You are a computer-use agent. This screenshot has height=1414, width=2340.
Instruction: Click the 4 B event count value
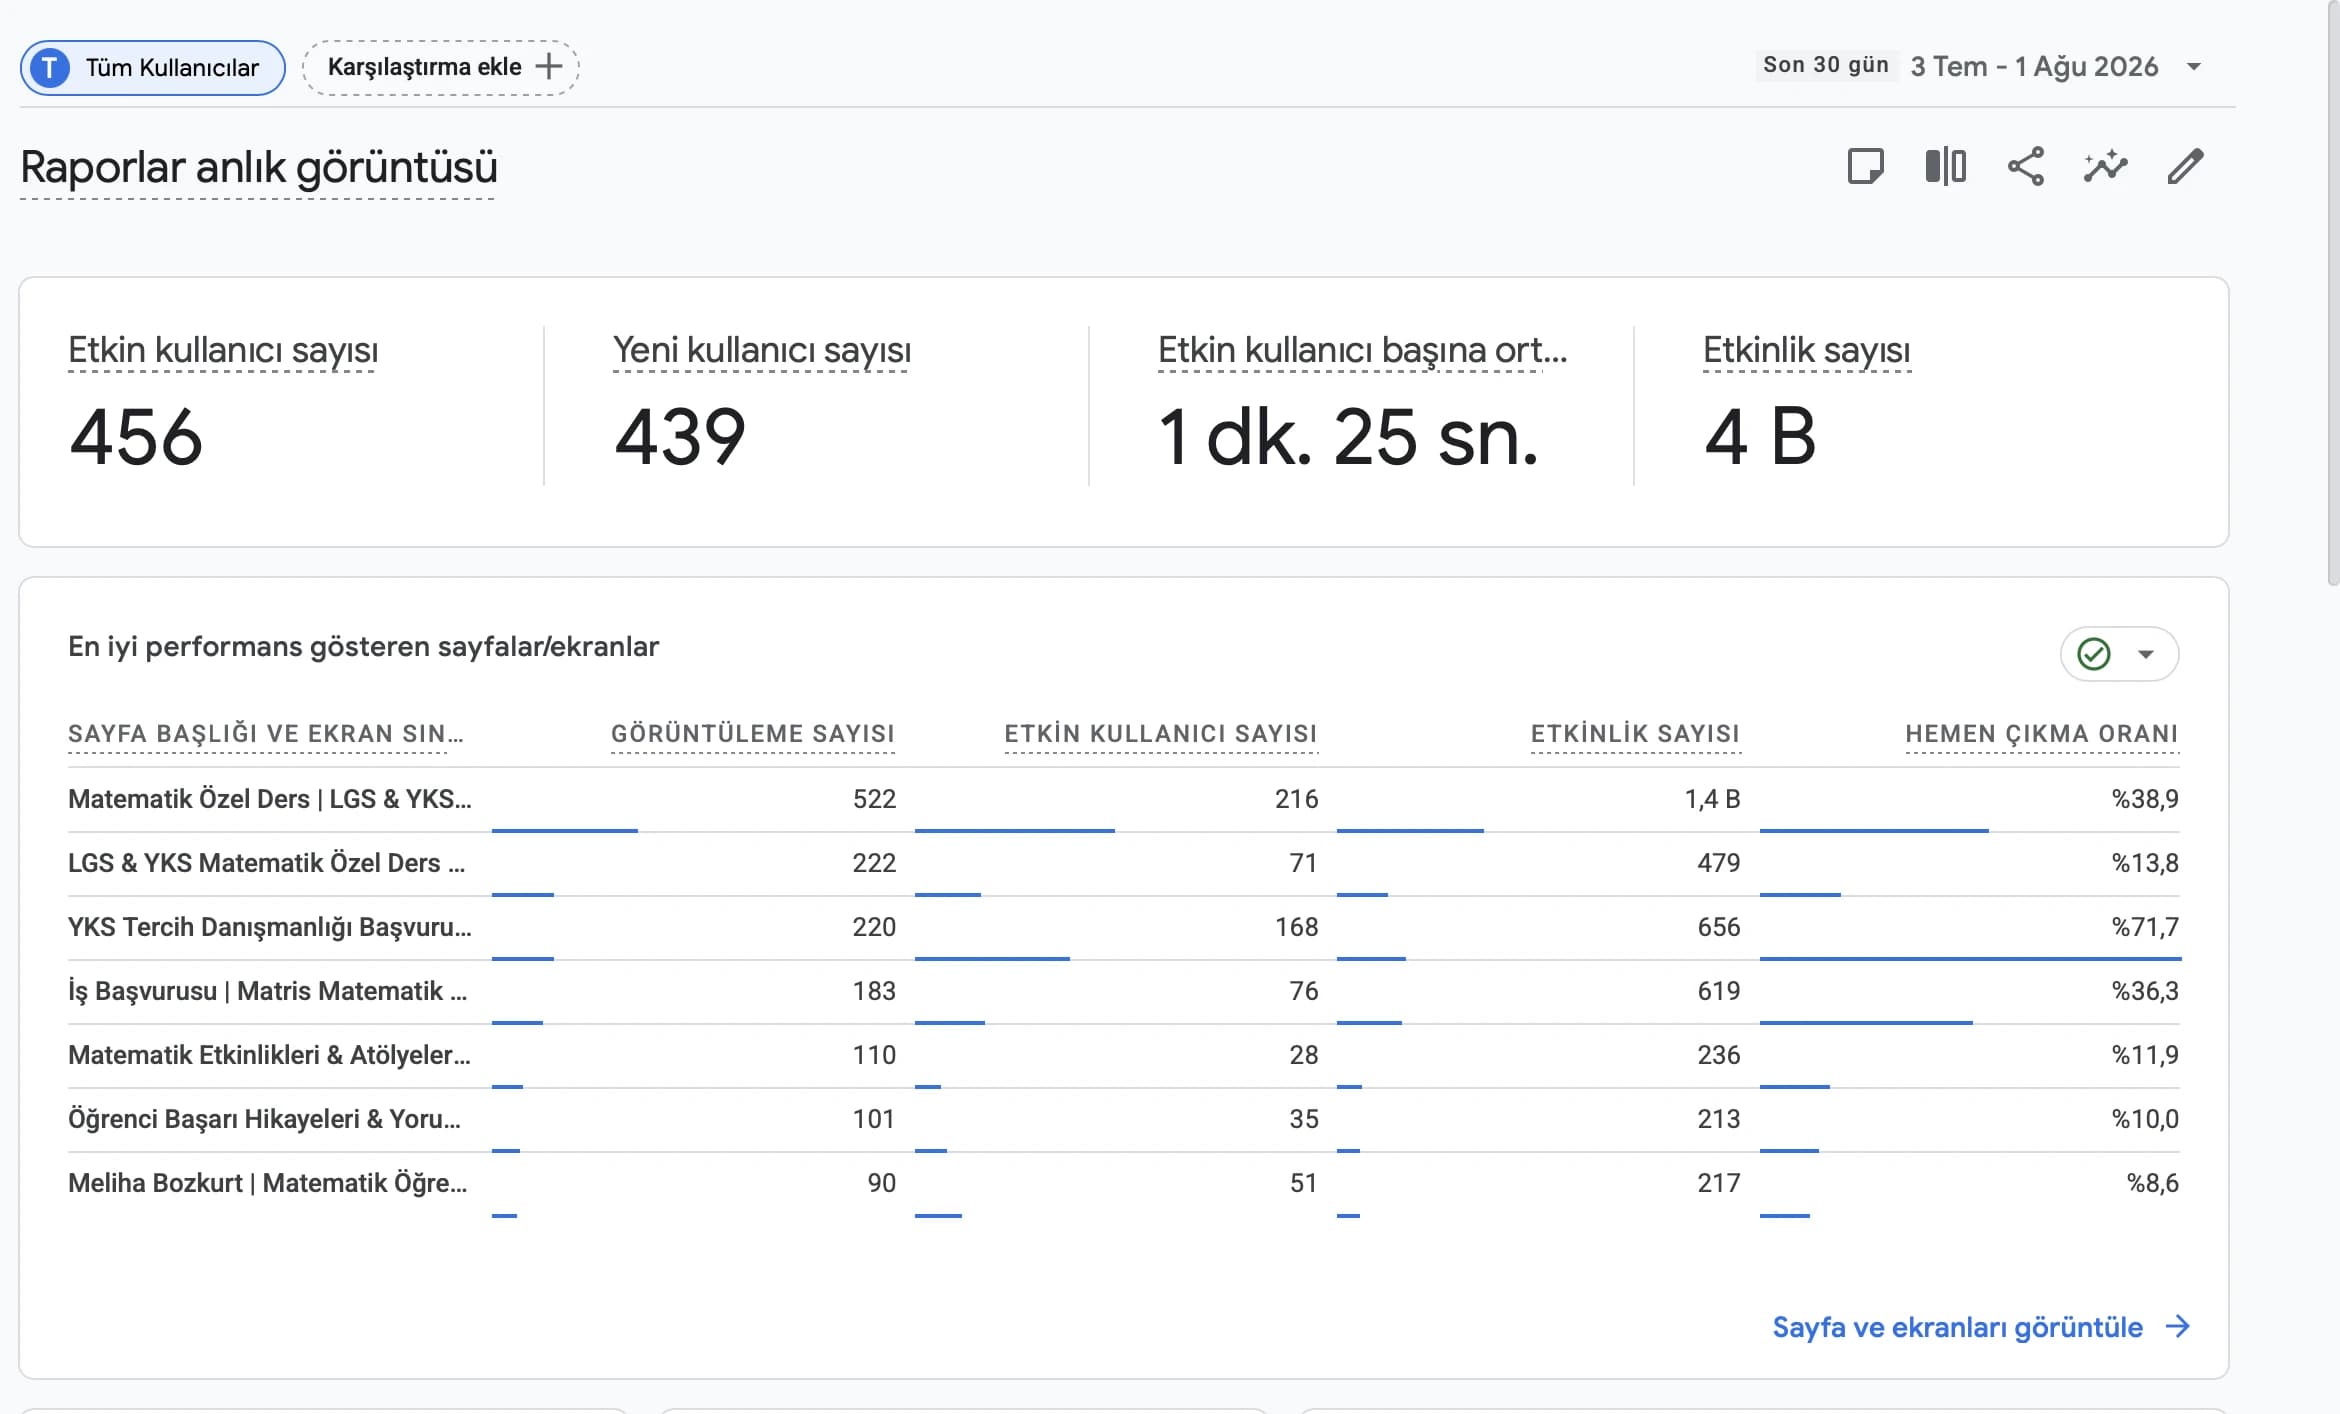click(1760, 437)
